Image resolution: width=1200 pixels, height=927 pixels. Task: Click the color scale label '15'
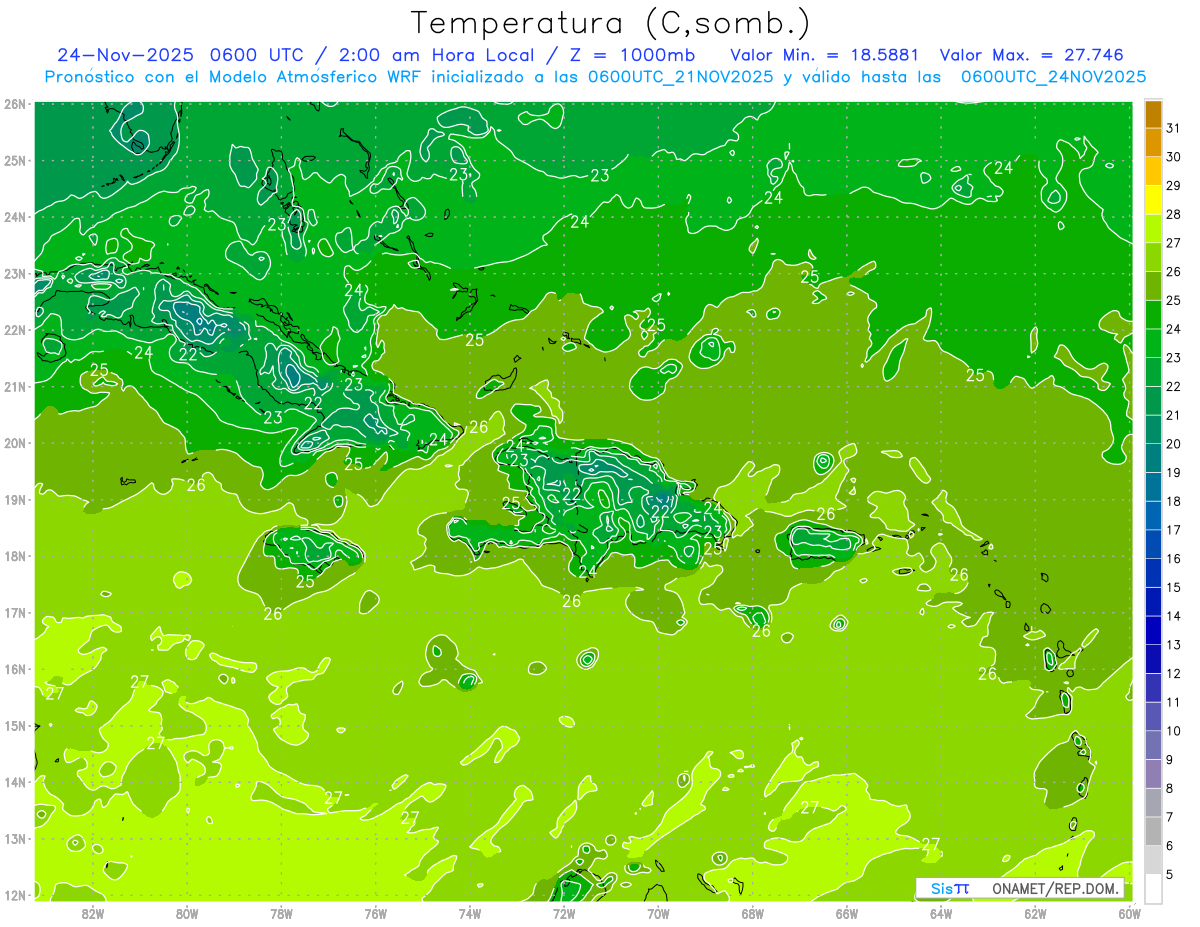click(1173, 588)
